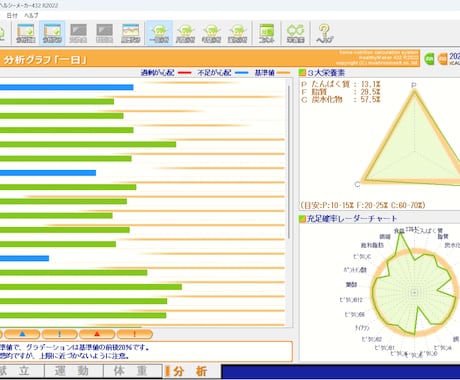This screenshot has width=460, height=380.
Task: Open the ヘルプ menu in the menu bar
Action: [x=31, y=15]
